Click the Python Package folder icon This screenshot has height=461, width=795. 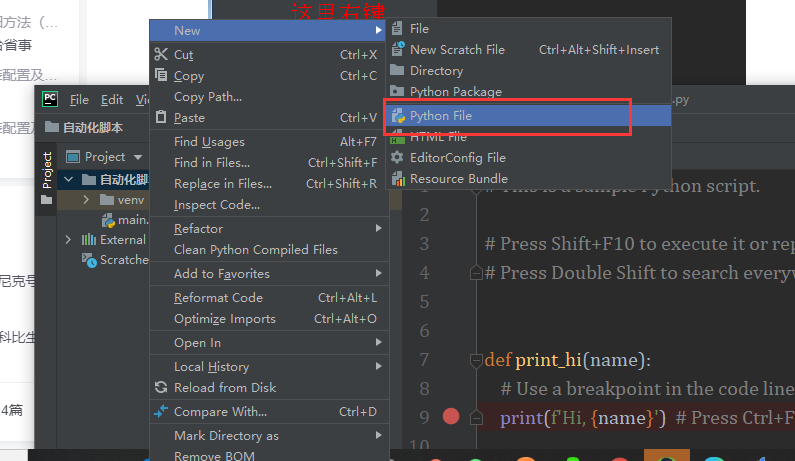[x=397, y=91]
